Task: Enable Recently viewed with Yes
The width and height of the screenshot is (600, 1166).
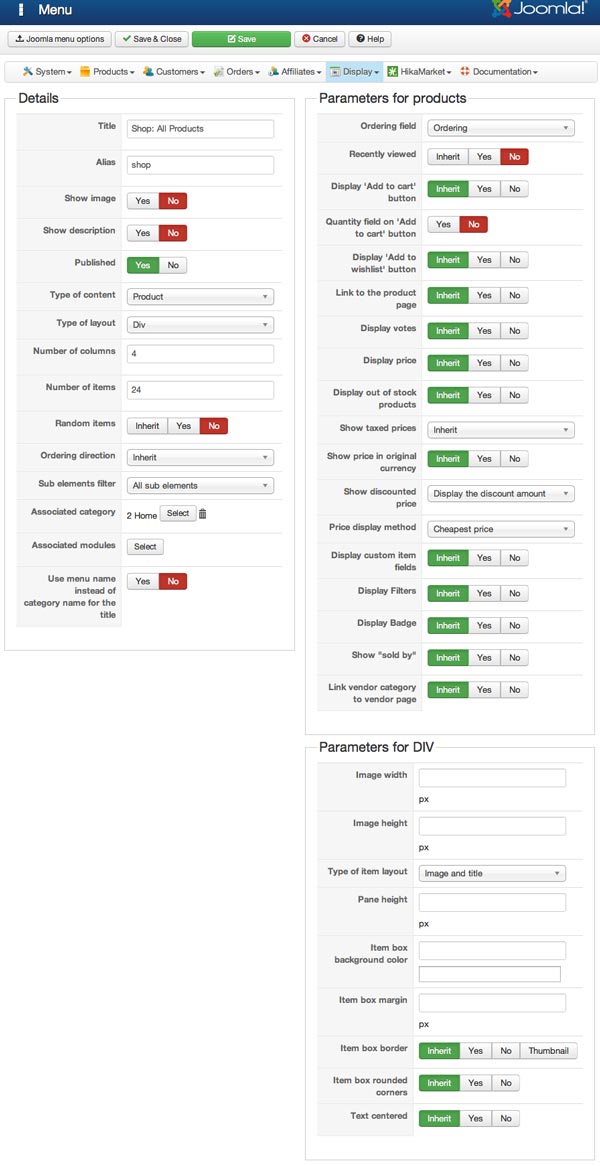Action: click(484, 157)
